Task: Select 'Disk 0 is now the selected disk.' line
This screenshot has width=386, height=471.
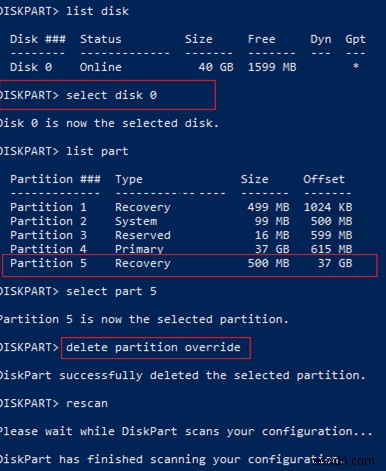Action: (x=109, y=123)
